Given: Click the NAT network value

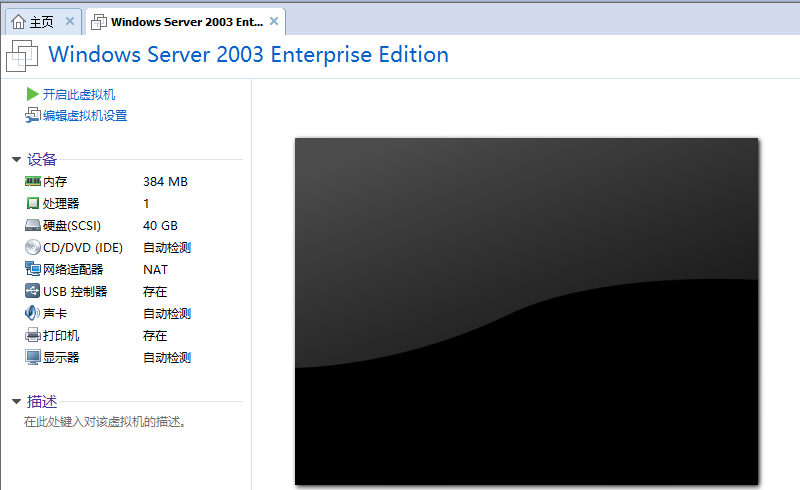Looking at the screenshot, I should point(155,270).
